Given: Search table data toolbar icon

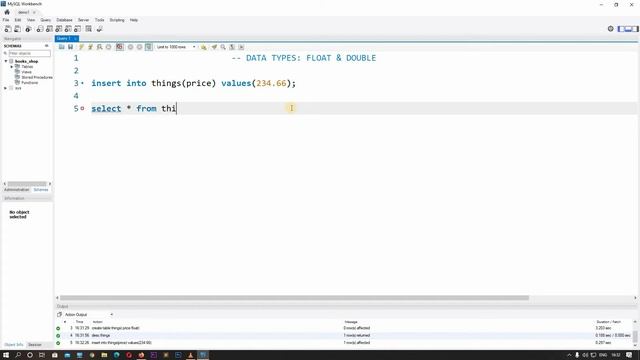Looking at the screenshot, I should 89,29.
